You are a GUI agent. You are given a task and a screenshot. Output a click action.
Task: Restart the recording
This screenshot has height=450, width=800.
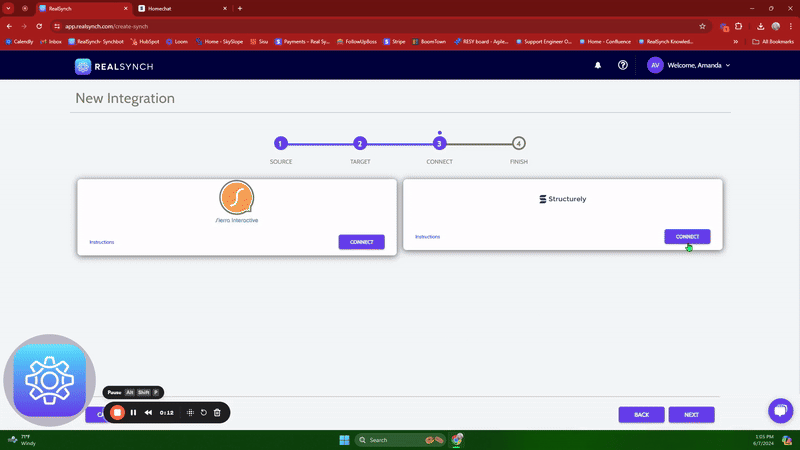pos(204,413)
